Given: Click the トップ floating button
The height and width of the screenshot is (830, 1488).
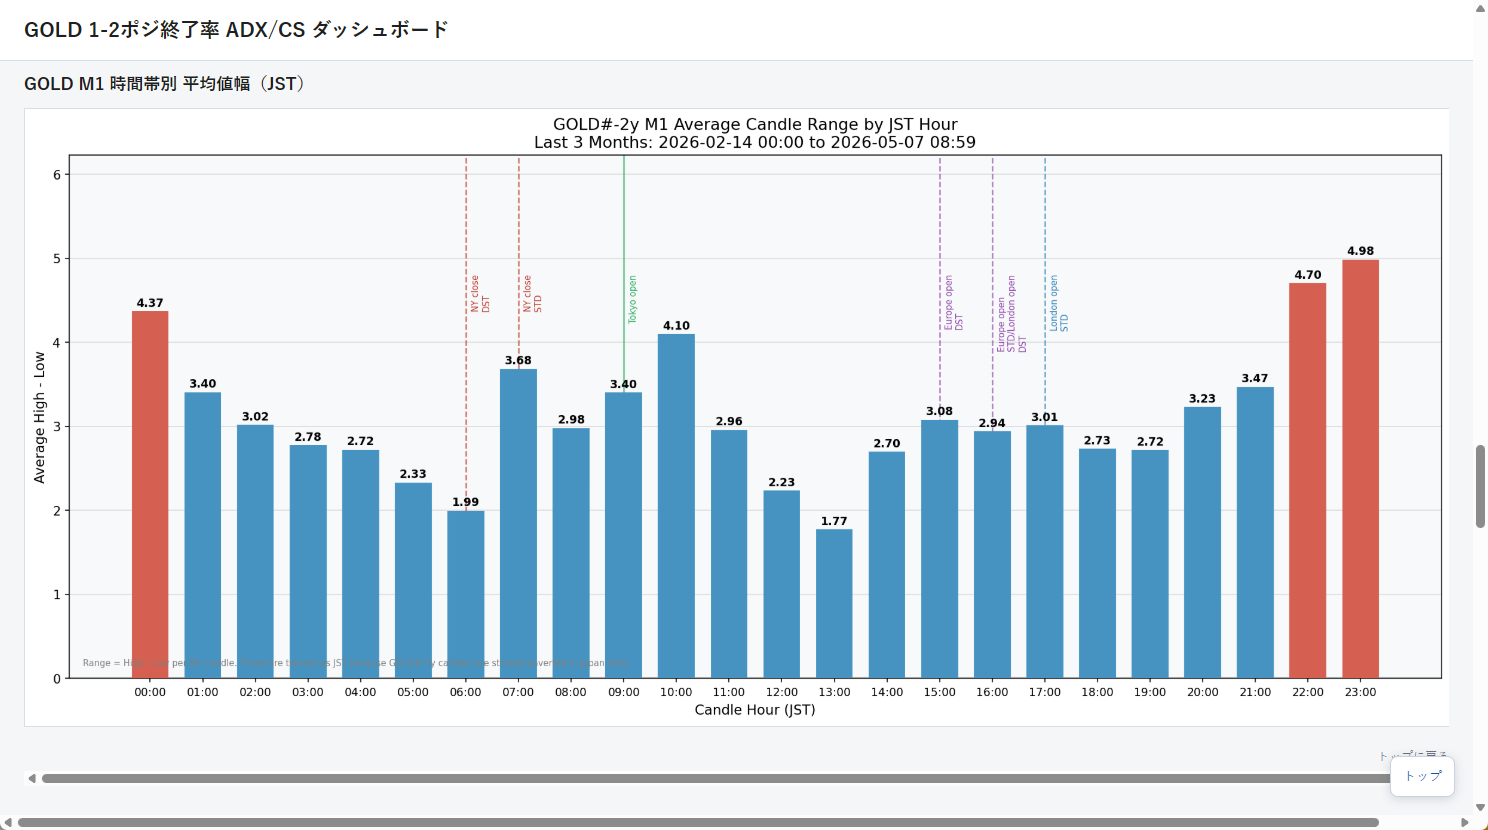Looking at the screenshot, I should tap(1422, 776).
